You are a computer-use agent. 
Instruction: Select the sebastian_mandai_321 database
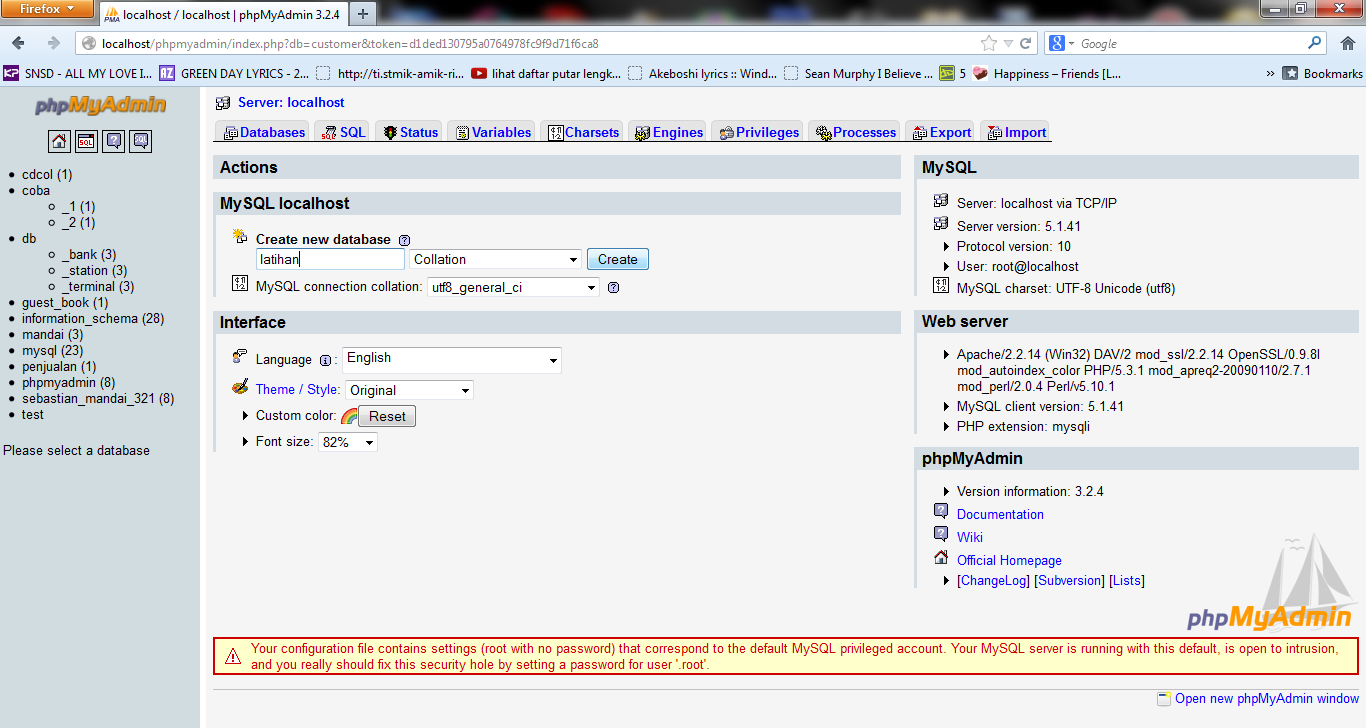tap(98, 398)
